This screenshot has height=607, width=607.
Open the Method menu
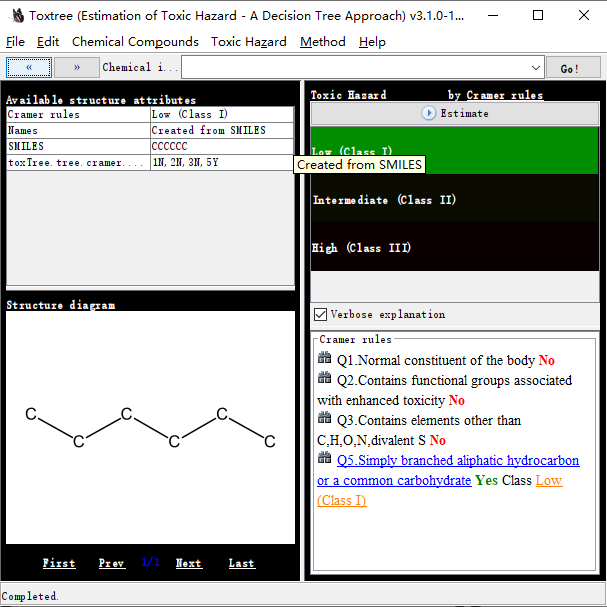[x=322, y=42]
